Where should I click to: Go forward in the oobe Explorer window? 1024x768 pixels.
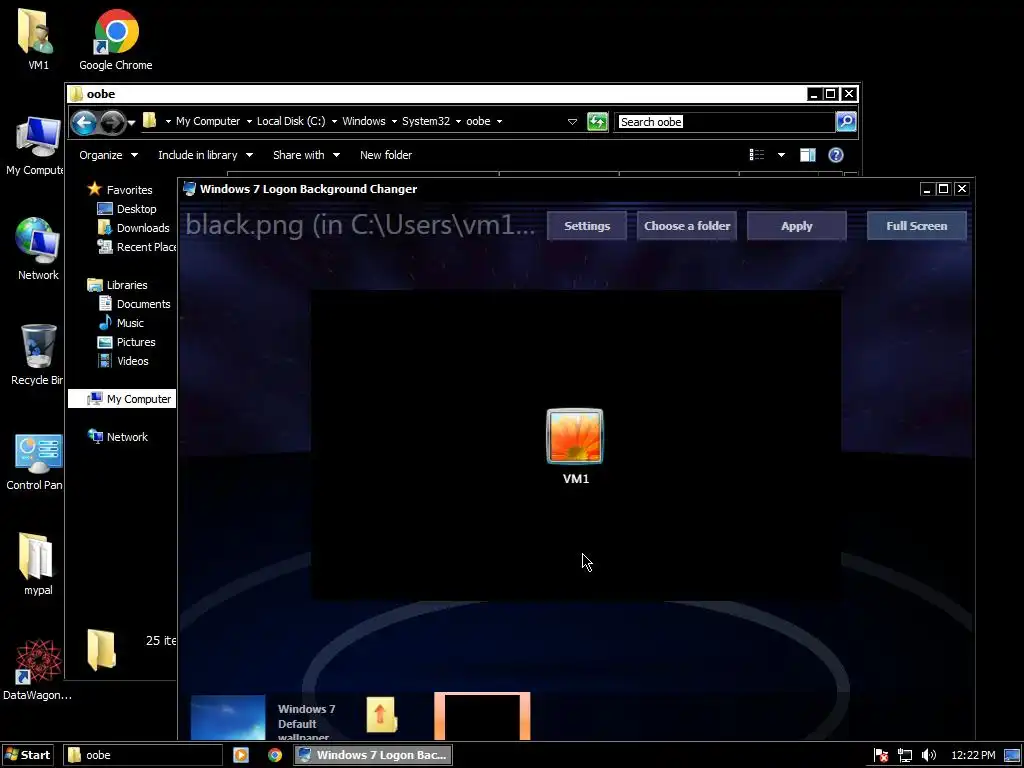[112, 122]
